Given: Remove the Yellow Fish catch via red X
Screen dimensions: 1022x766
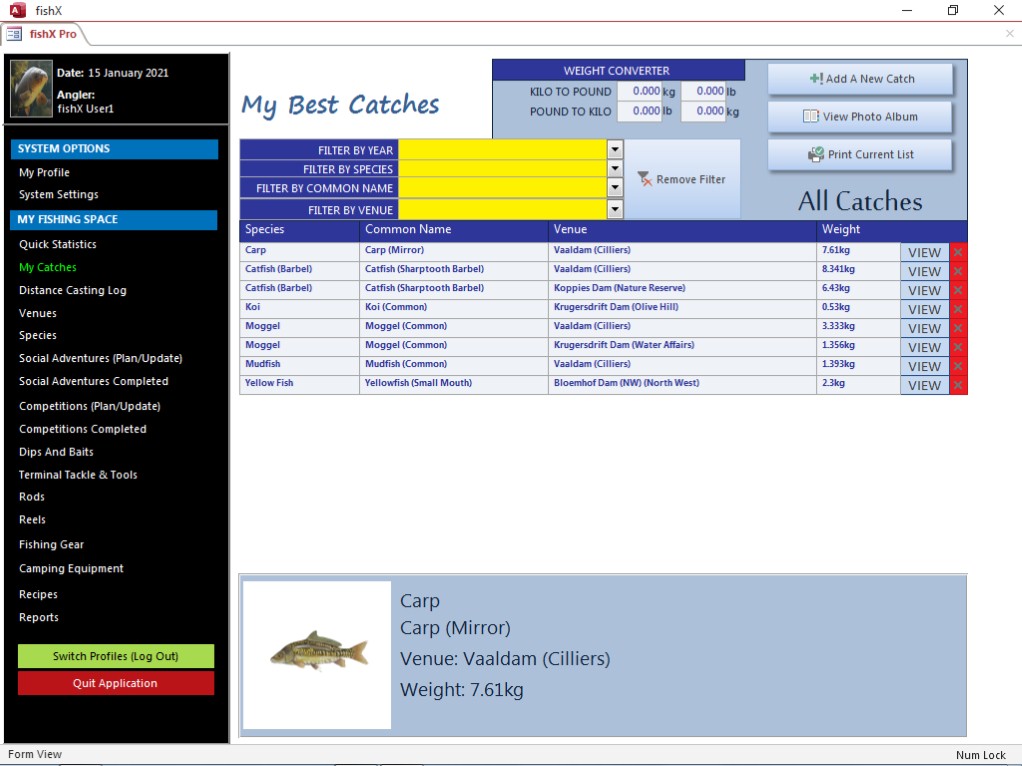Looking at the screenshot, I should pyautogui.click(x=958, y=385).
